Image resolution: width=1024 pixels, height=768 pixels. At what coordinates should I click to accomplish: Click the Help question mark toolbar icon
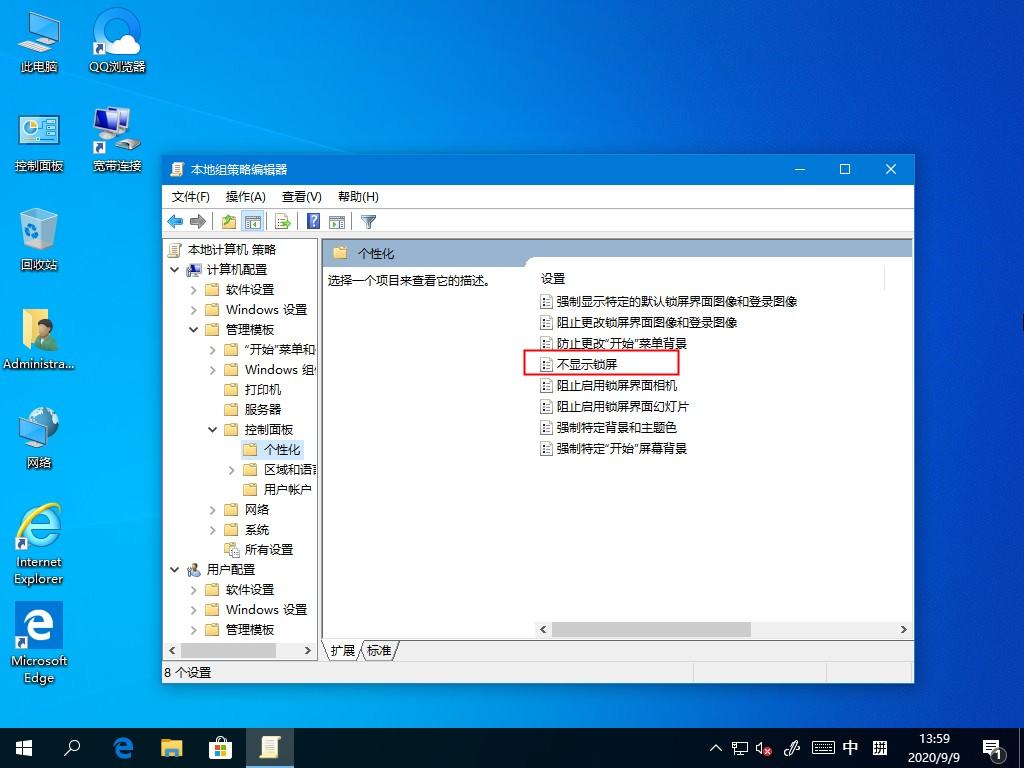(312, 221)
